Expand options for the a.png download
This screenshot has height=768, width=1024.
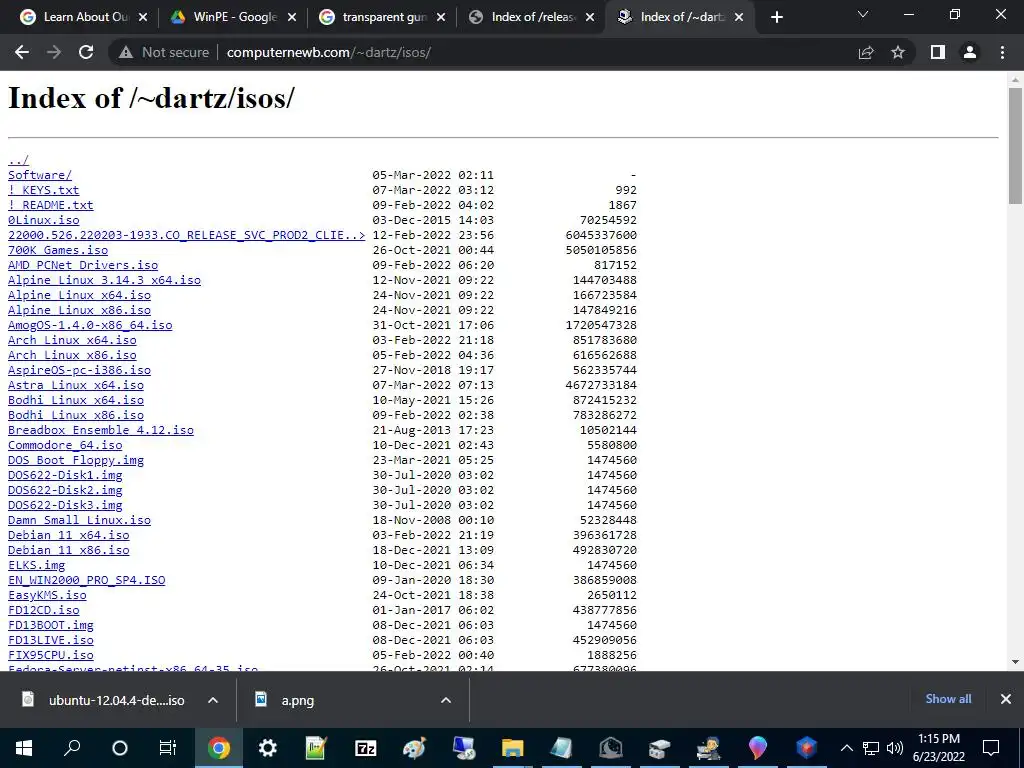click(446, 700)
